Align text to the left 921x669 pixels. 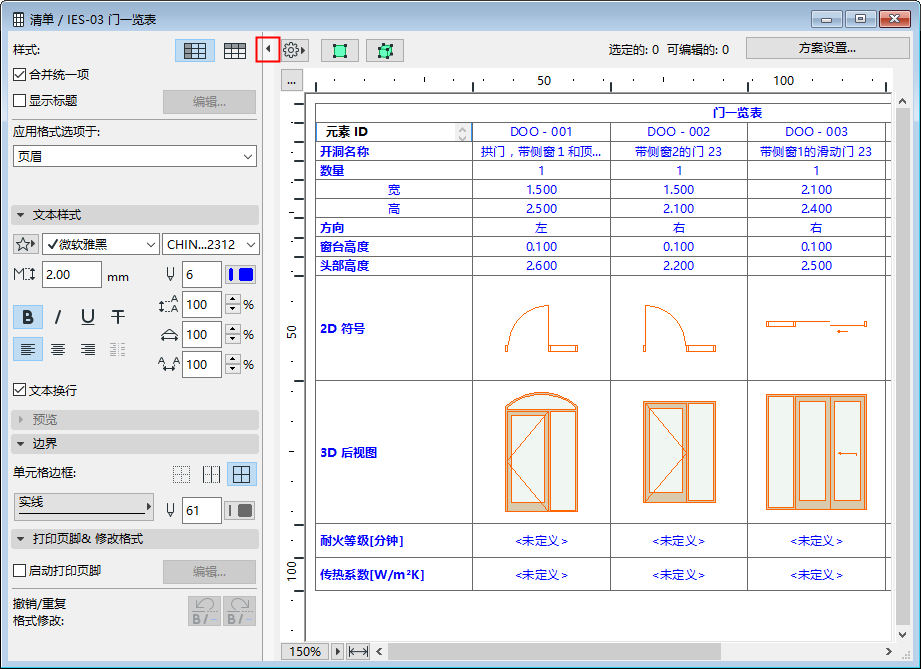28,349
